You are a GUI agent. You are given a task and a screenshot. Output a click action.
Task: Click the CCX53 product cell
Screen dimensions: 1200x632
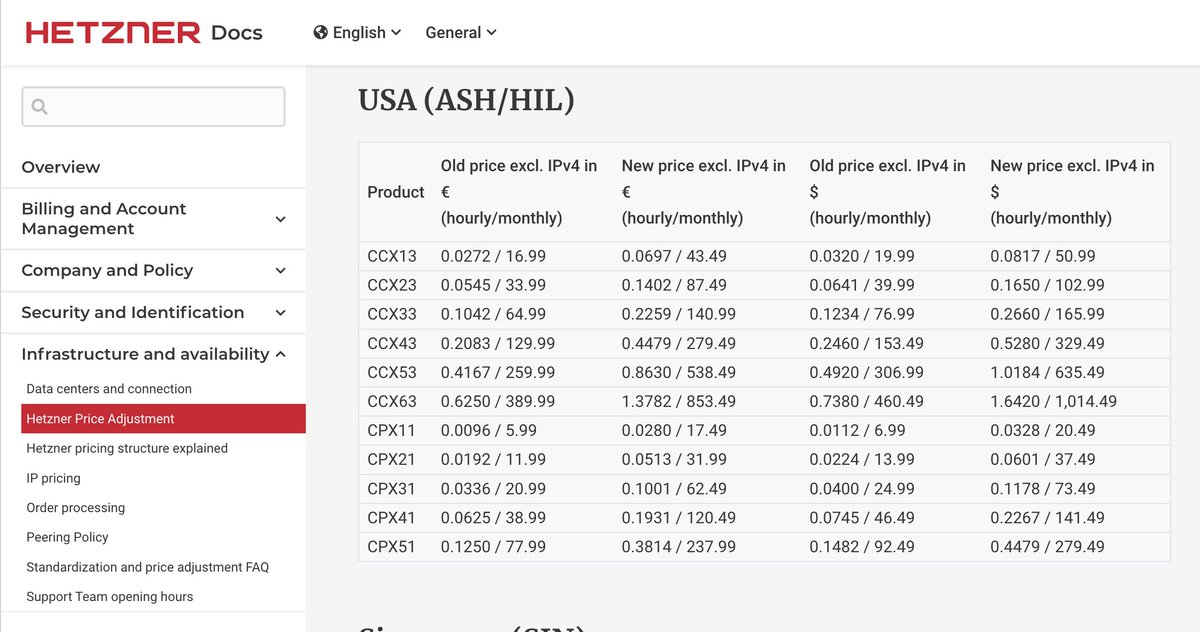[392, 372]
